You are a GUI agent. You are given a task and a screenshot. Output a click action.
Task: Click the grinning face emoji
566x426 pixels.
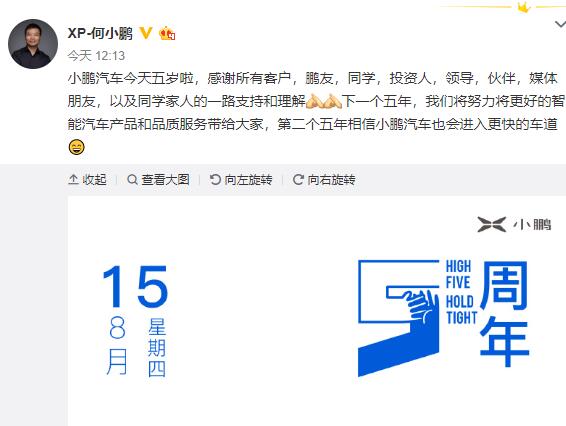tap(77, 147)
